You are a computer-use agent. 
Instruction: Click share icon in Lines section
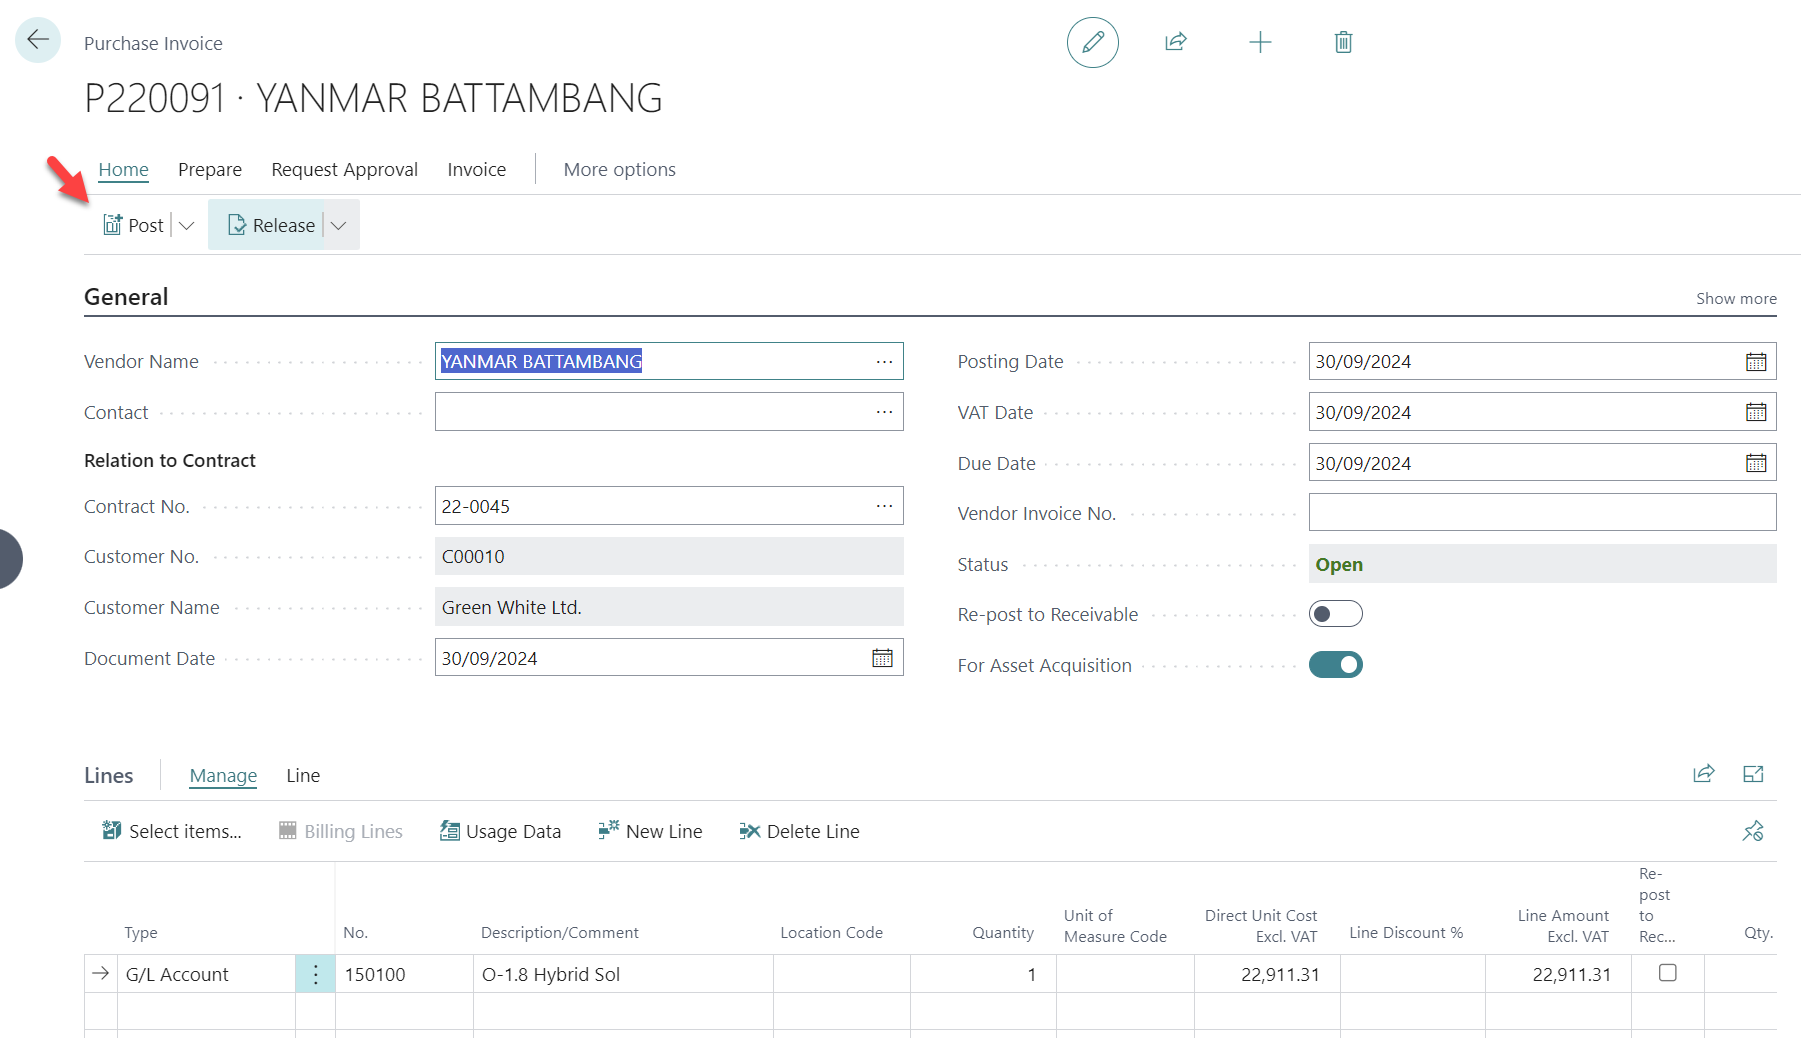coord(1703,773)
